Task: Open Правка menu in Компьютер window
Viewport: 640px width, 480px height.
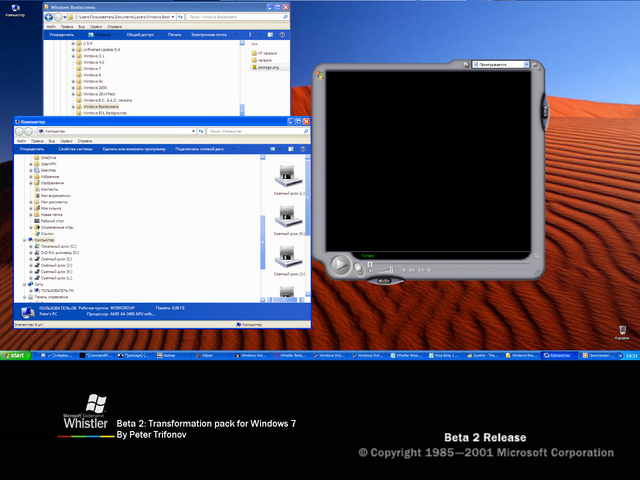Action: pos(37,141)
